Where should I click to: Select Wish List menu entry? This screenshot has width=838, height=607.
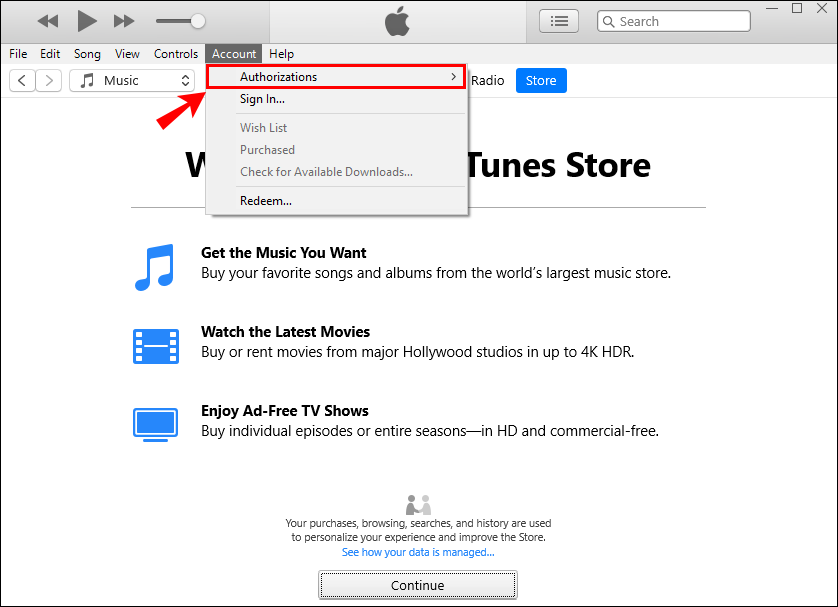click(336, 128)
